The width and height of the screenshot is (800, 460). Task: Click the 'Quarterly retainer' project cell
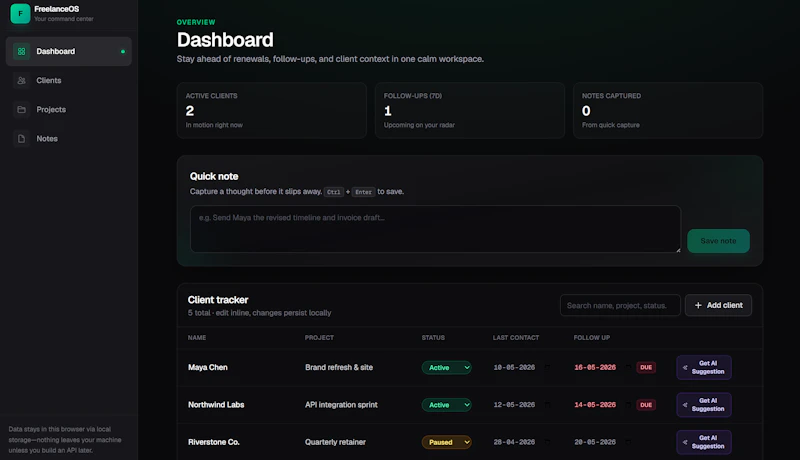click(335, 442)
